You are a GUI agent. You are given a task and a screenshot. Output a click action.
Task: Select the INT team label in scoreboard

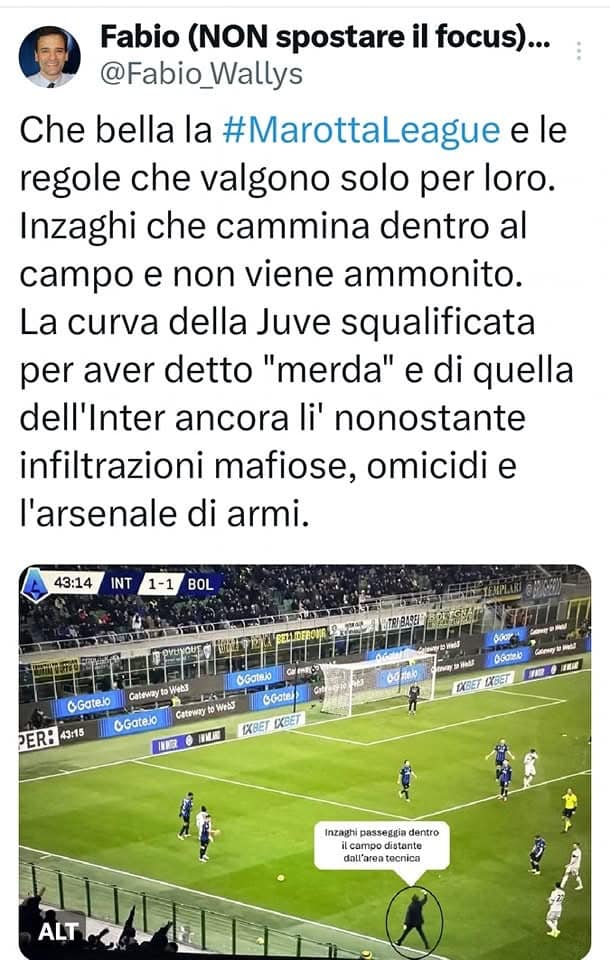(121, 583)
